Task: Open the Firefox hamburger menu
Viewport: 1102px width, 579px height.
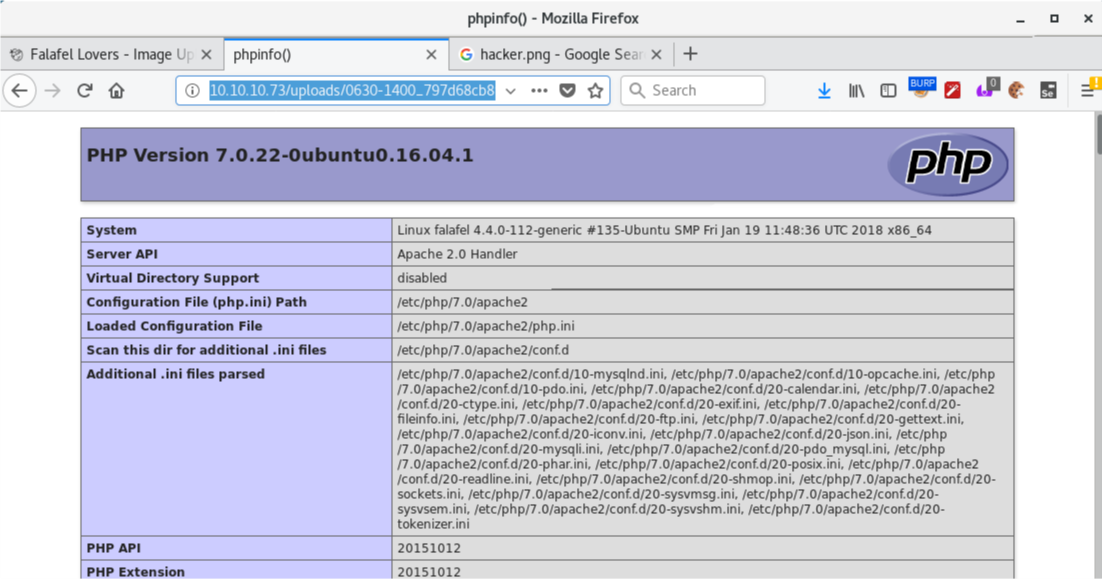Action: tap(1088, 91)
